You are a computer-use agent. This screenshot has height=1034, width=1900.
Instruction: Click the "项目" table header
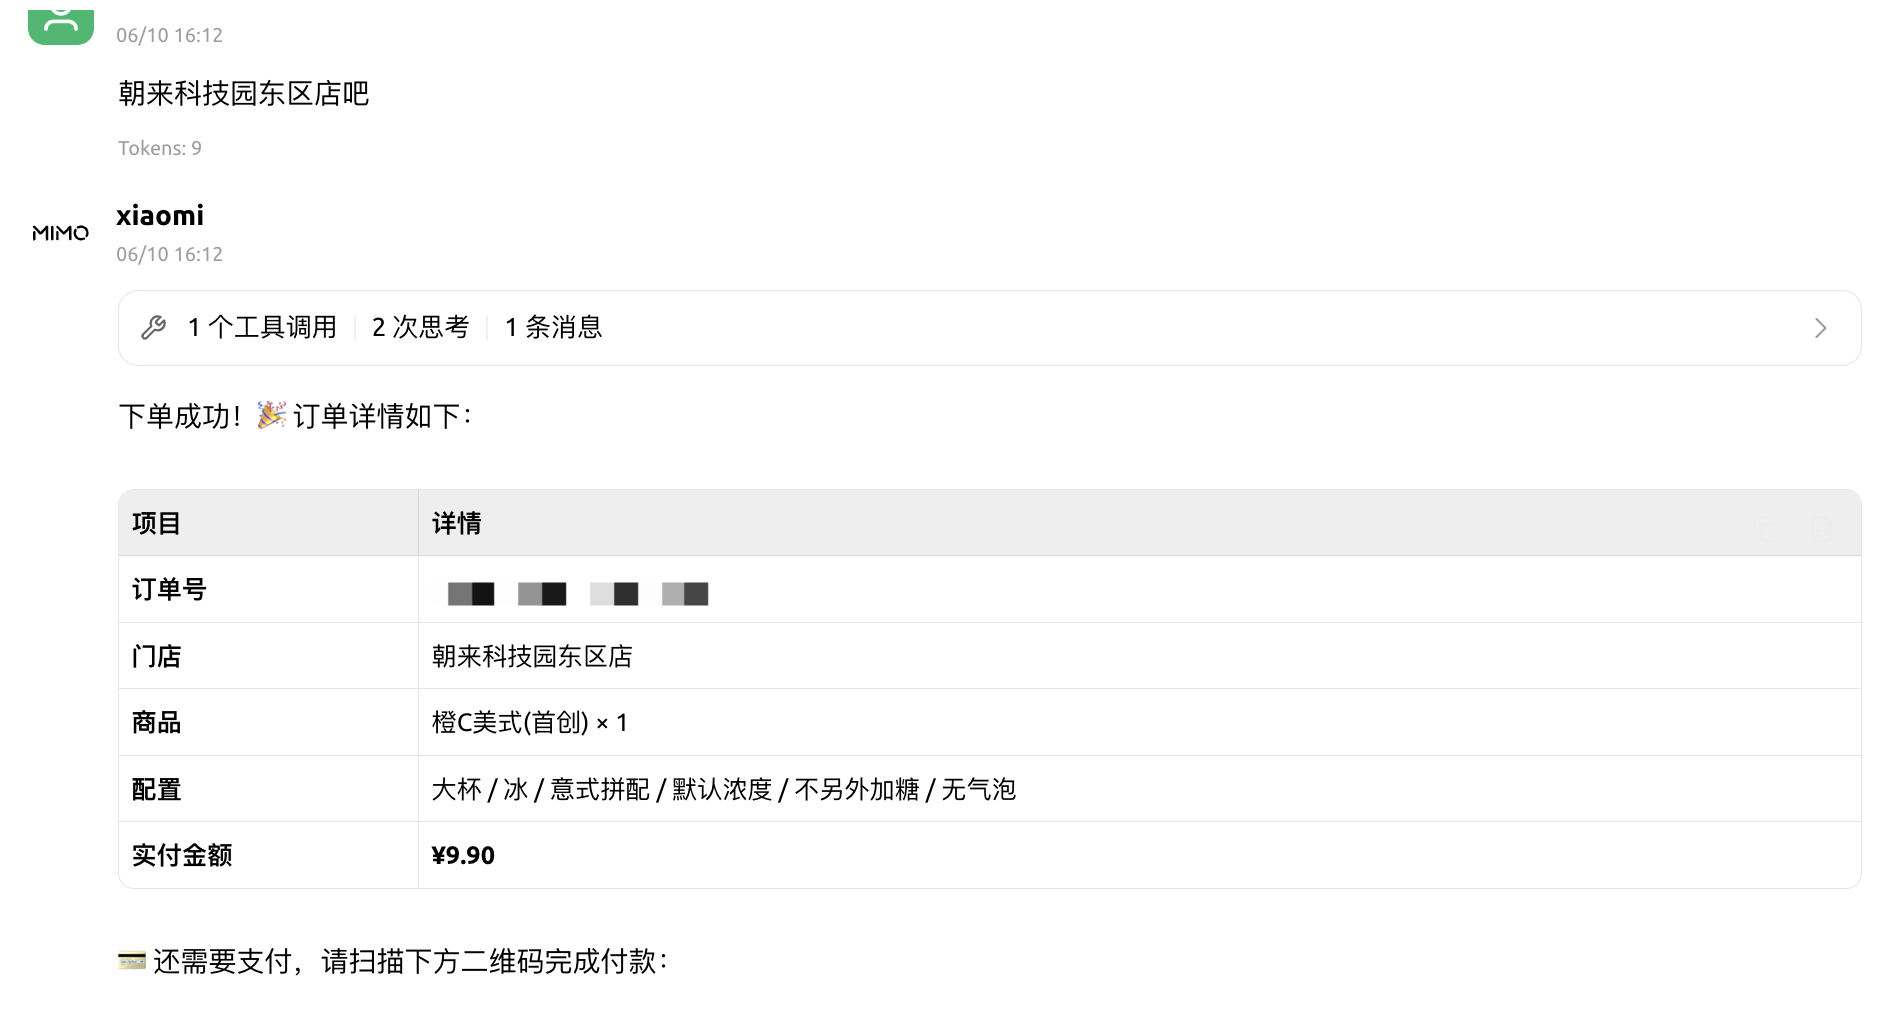156,523
